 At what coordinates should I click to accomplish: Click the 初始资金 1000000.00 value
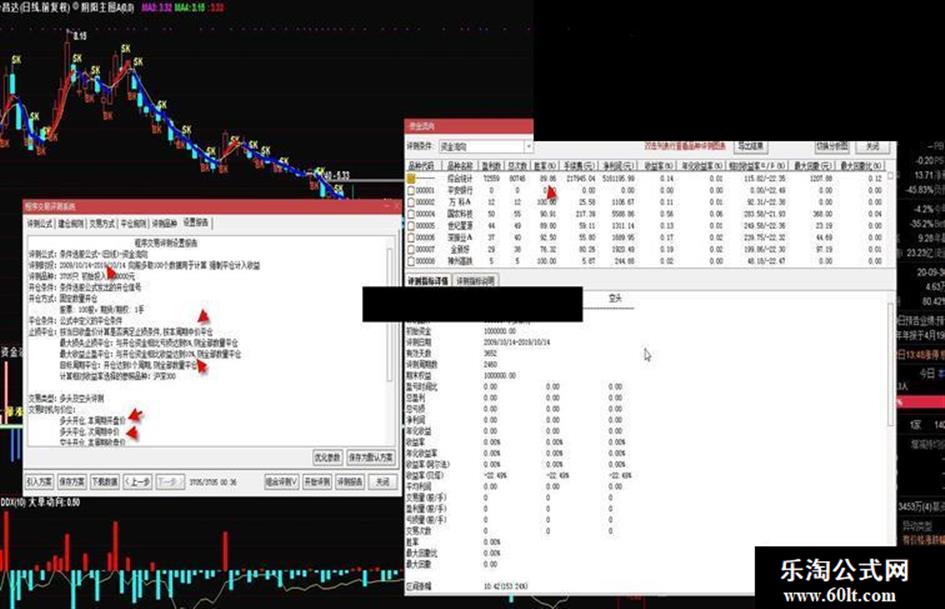coord(500,331)
